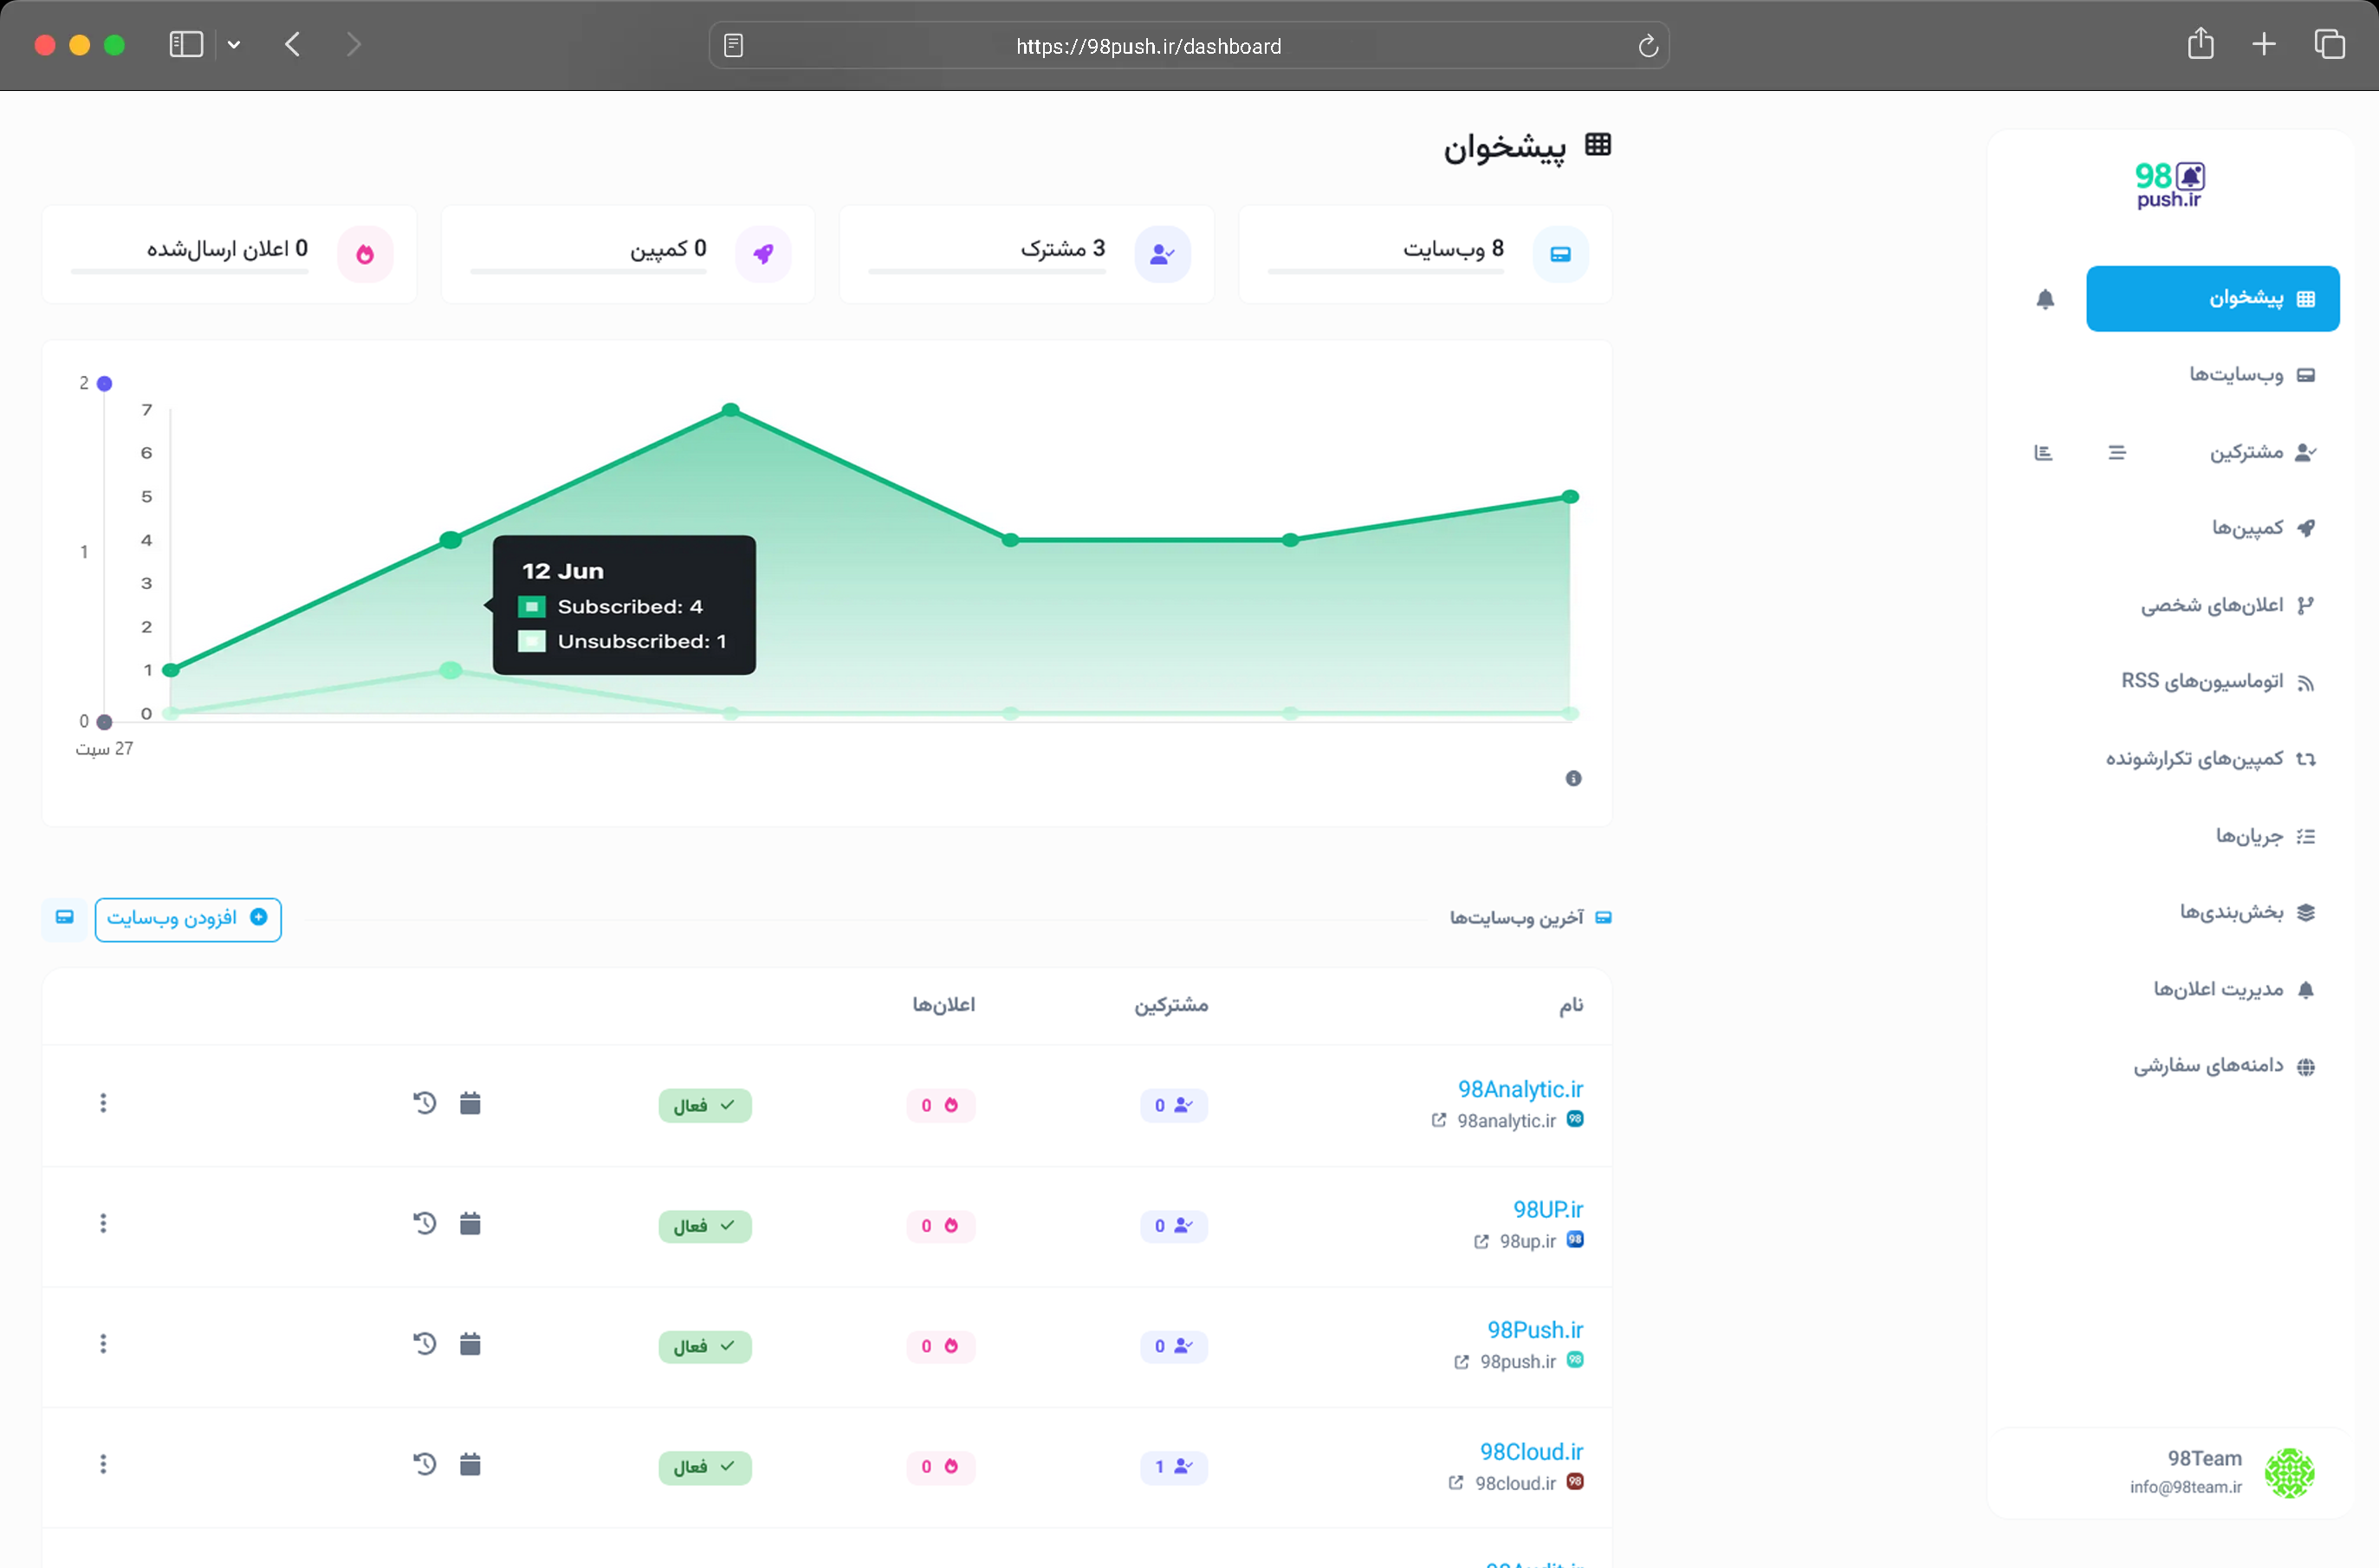Click the calendar icon for the 98UP.ir row

pyautogui.click(x=470, y=1223)
